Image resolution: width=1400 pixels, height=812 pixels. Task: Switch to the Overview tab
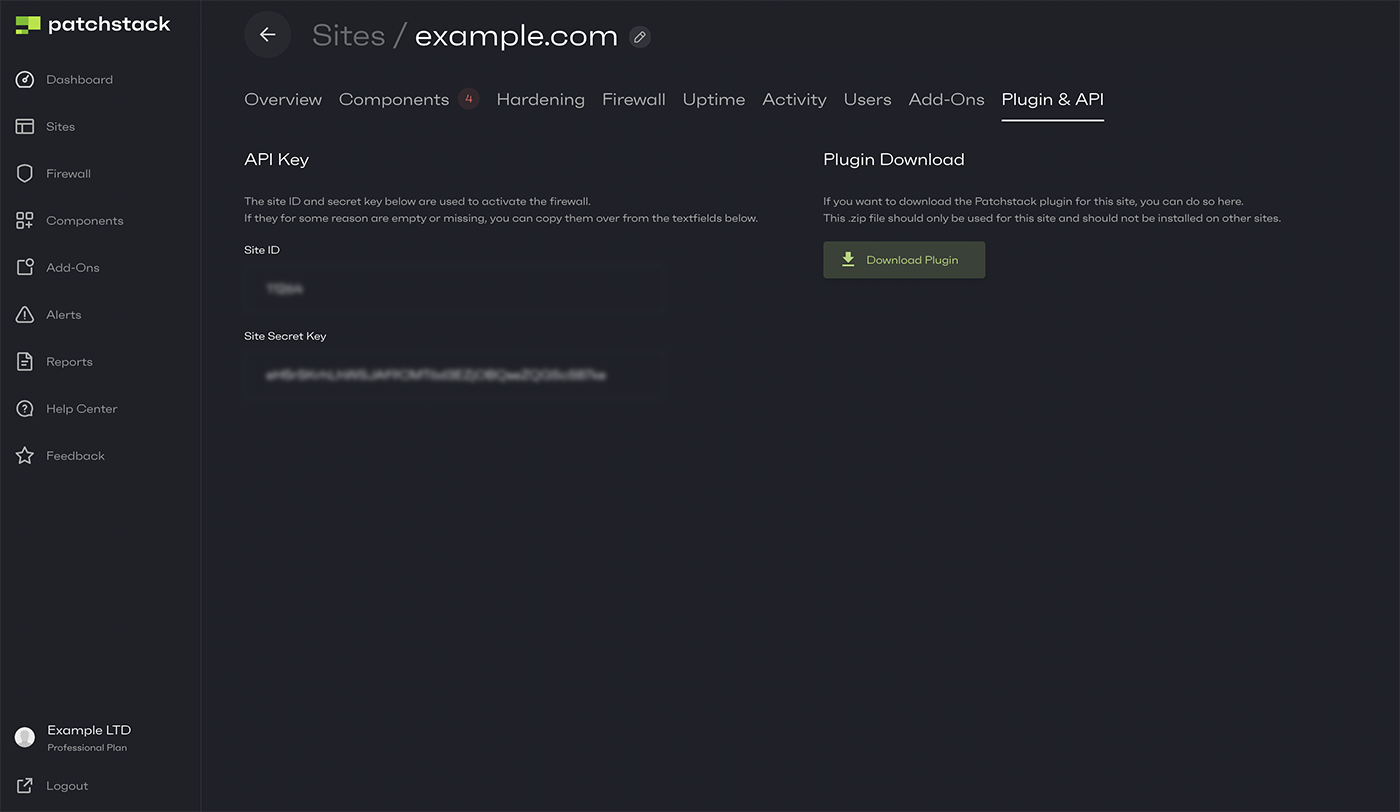click(x=283, y=99)
